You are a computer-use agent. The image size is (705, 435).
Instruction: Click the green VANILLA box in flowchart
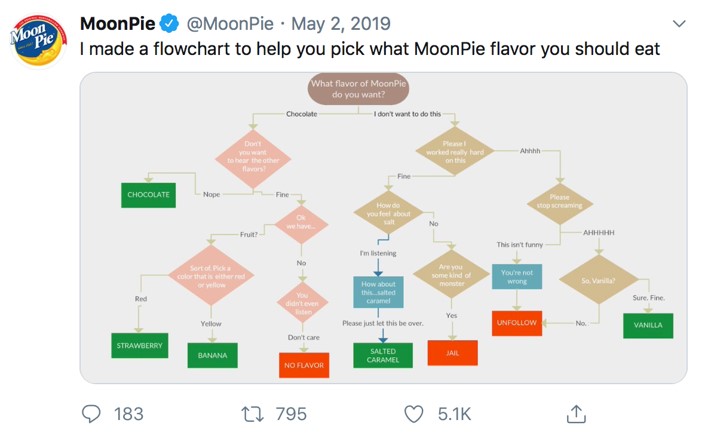click(x=648, y=325)
